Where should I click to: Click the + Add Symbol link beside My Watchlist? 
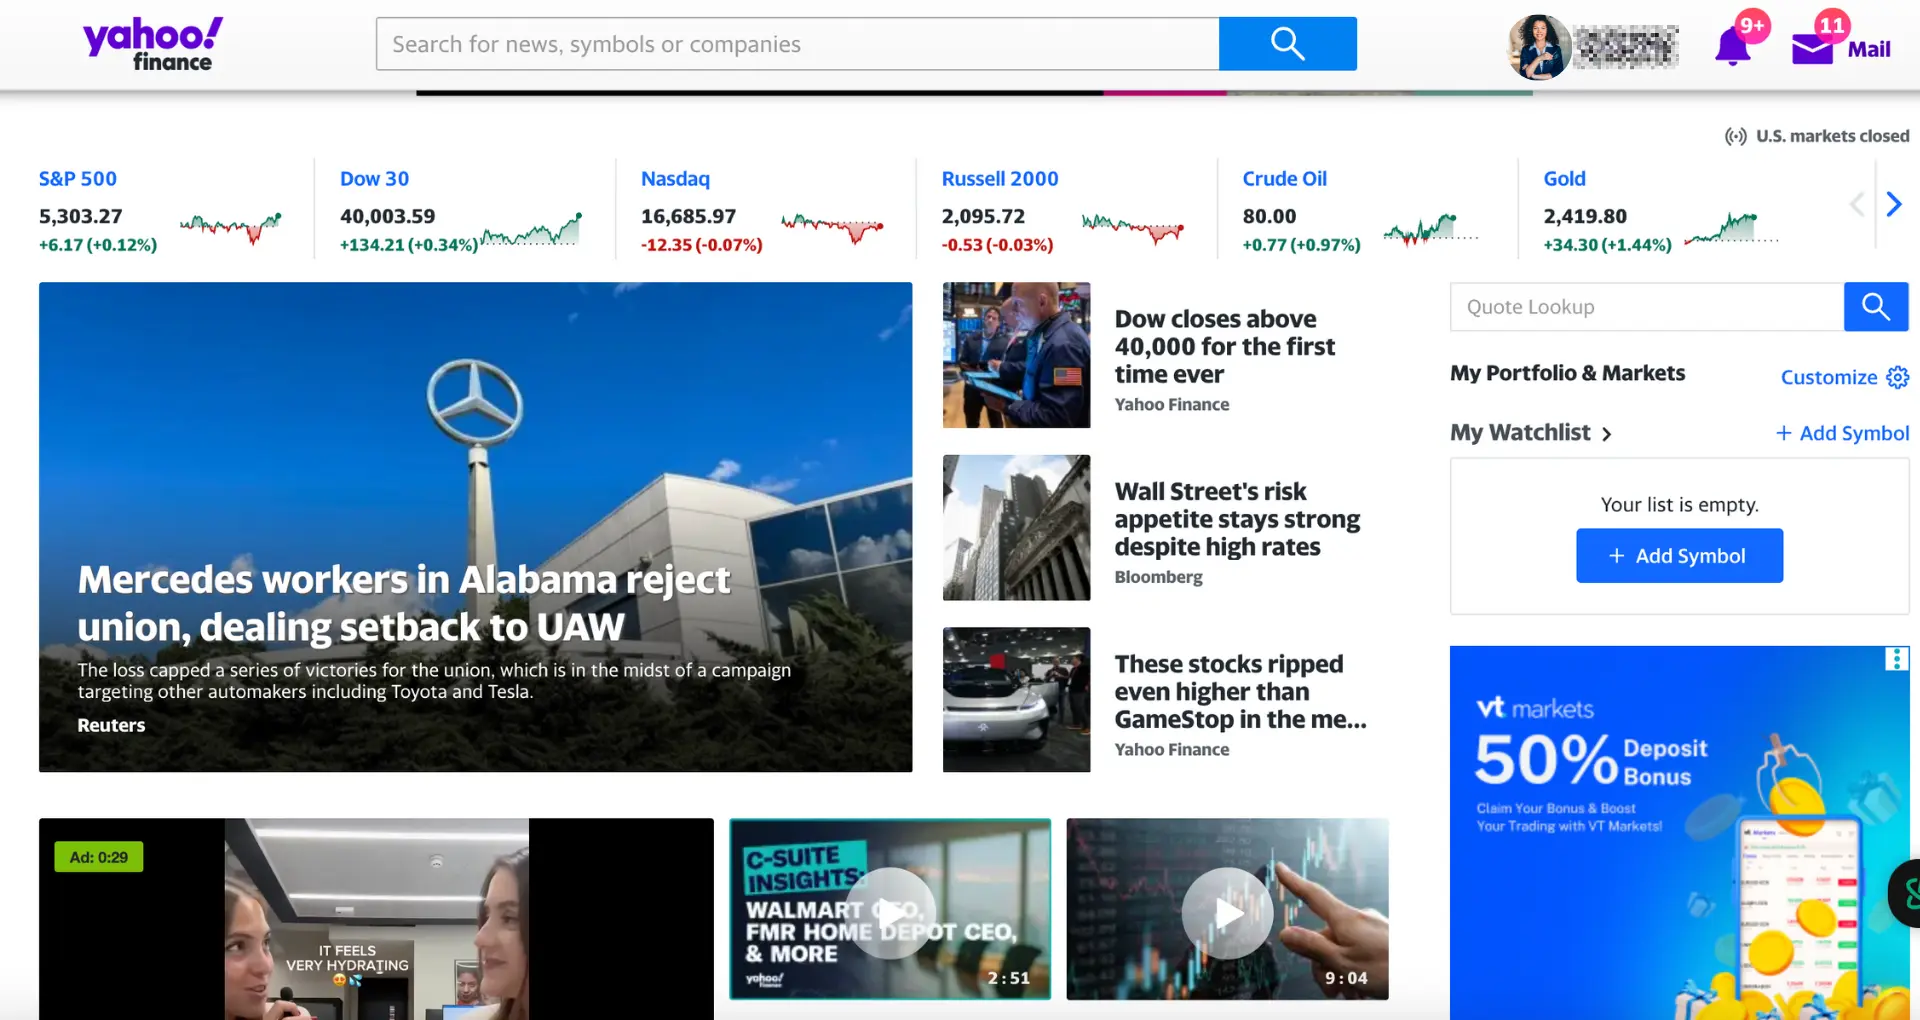[1842, 433]
